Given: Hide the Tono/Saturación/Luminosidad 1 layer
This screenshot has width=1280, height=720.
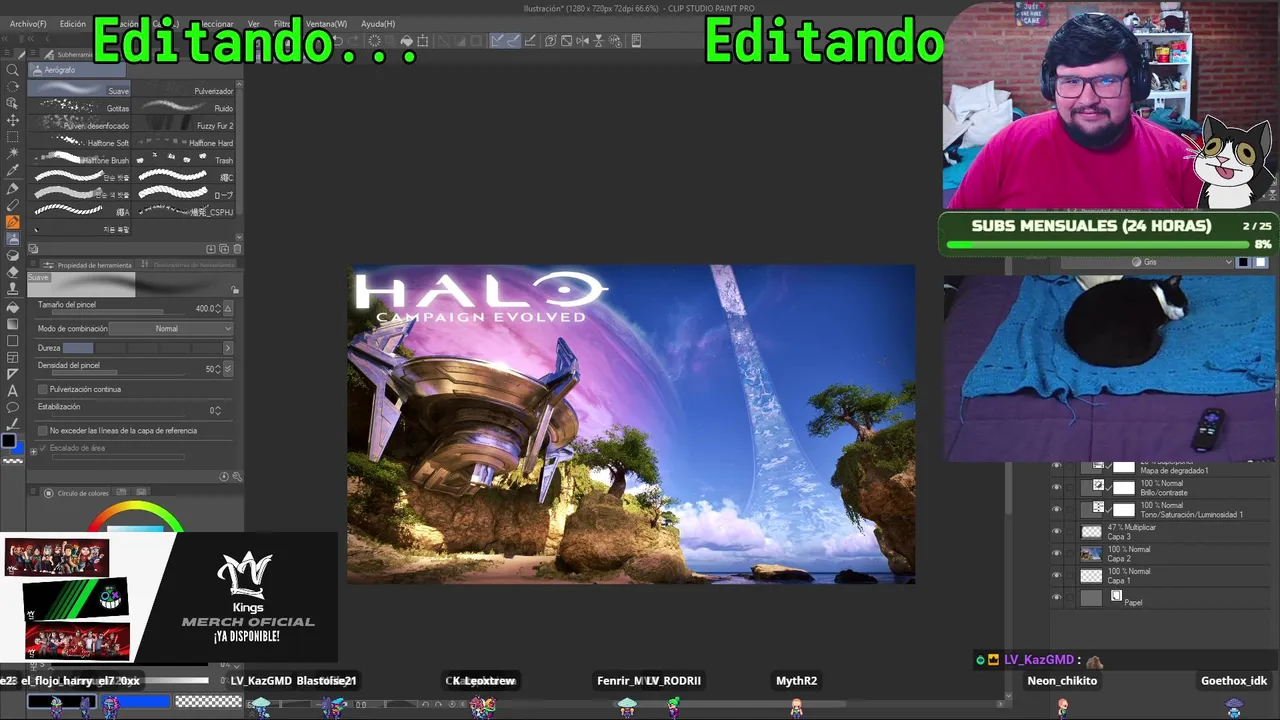Looking at the screenshot, I should pyautogui.click(x=1056, y=509).
